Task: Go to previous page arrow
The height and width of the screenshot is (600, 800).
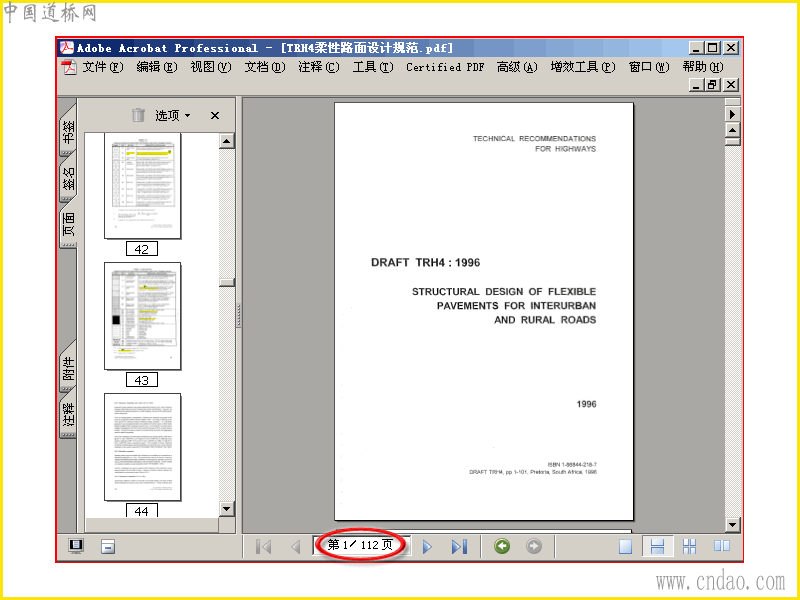Action: click(295, 546)
